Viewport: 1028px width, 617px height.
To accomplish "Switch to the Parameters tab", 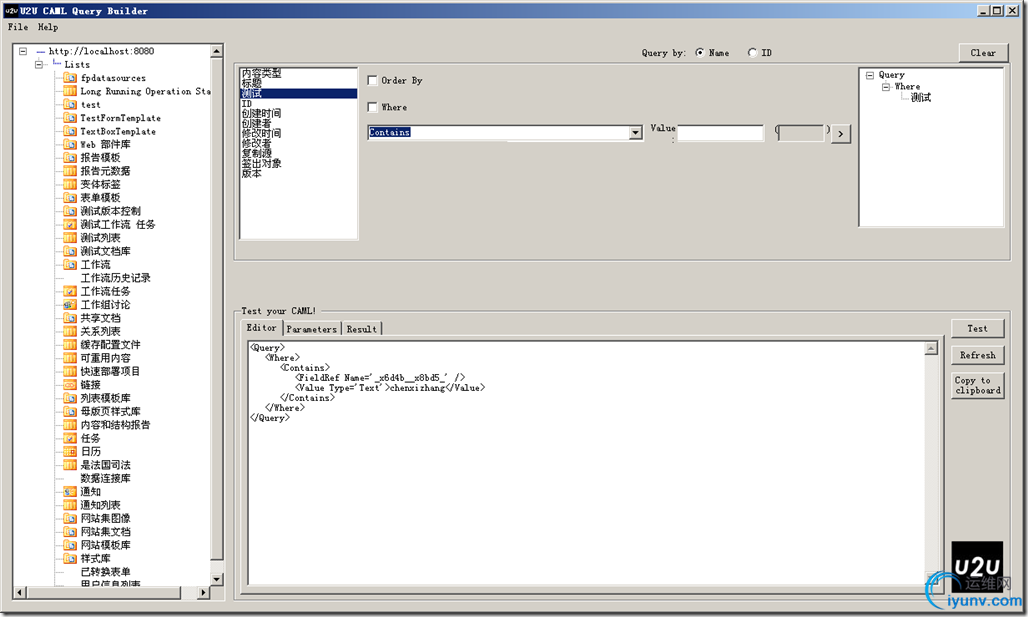I will [x=311, y=329].
